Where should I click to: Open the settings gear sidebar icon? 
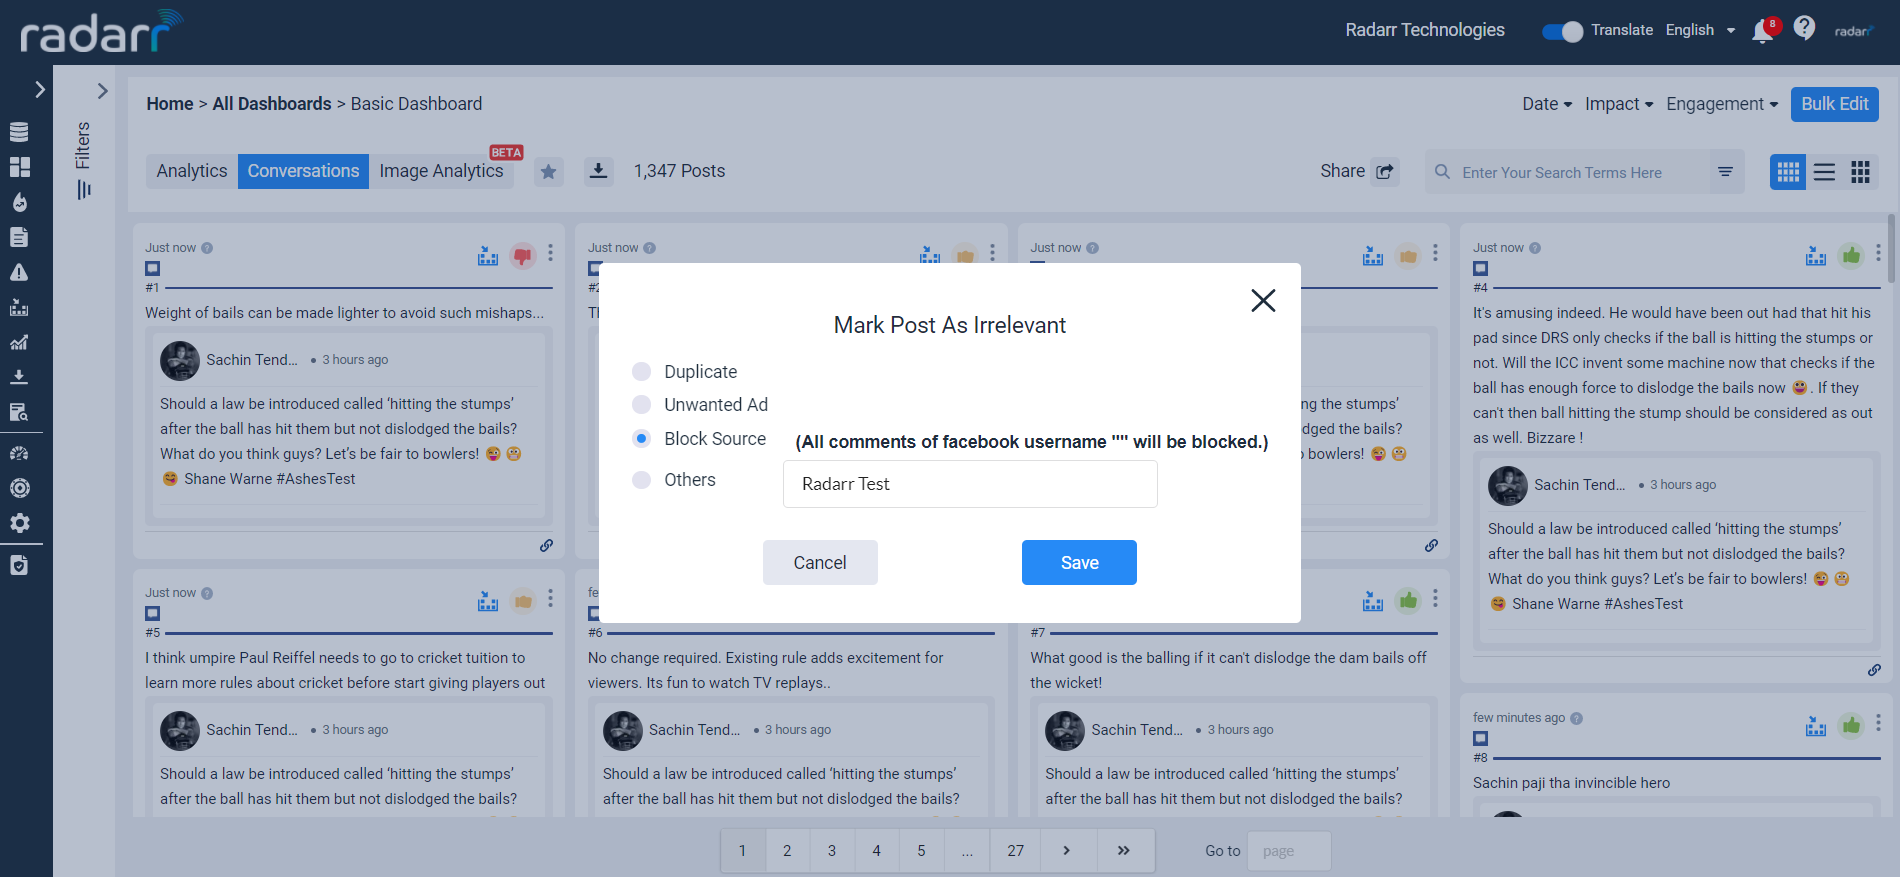(19, 523)
